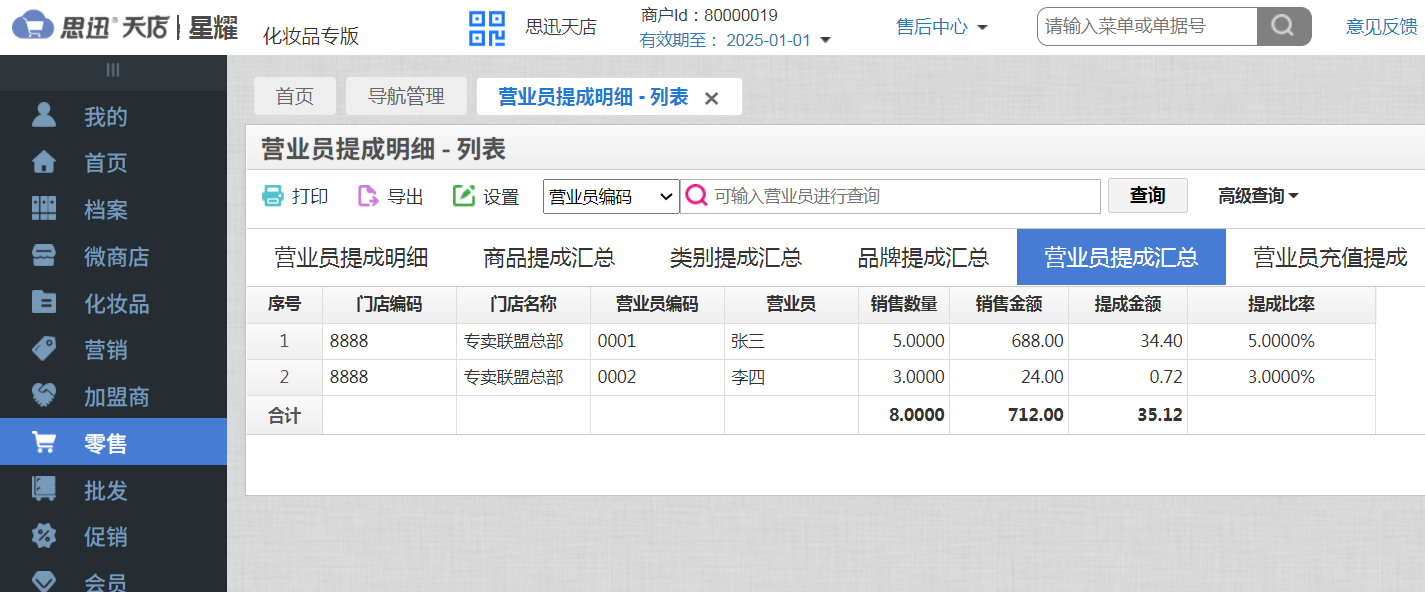Select the 档案 sidebar icon
1425x592 pixels.
coord(44,209)
